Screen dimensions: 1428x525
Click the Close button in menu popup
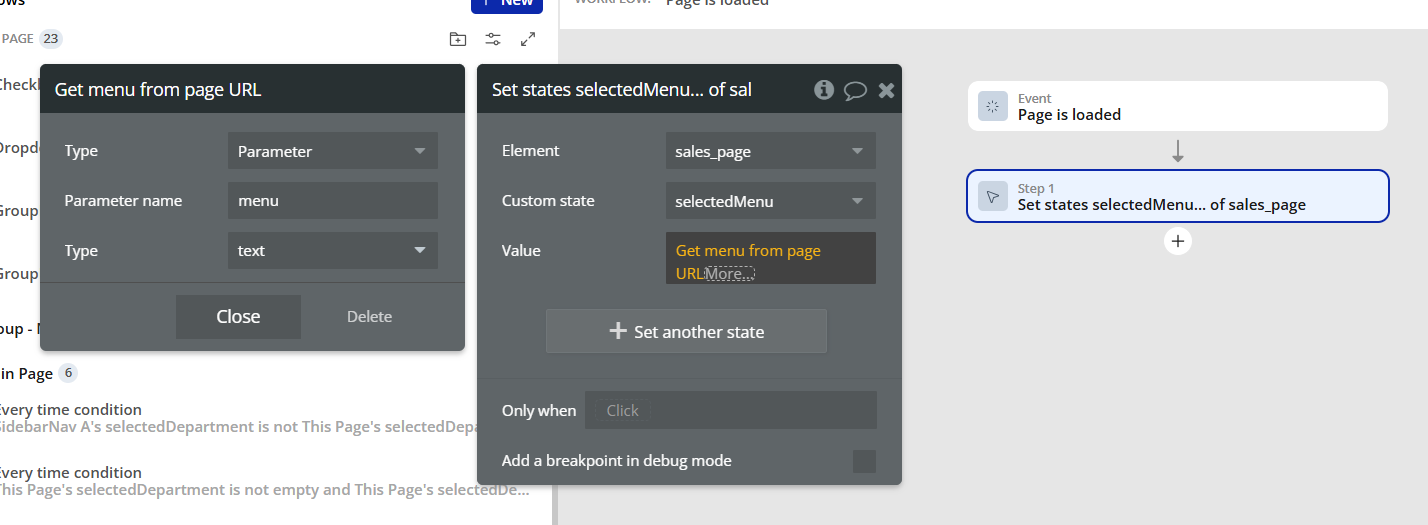(x=238, y=317)
